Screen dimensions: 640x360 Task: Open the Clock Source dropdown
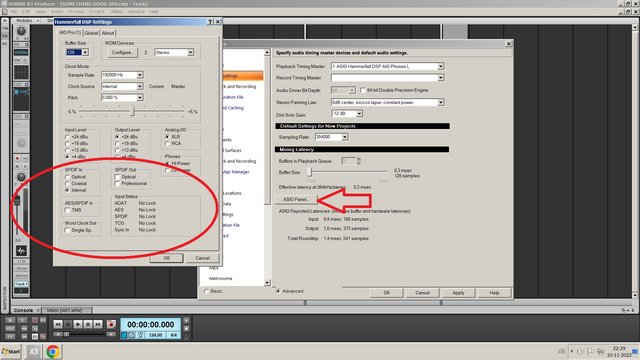coord(140,87)
